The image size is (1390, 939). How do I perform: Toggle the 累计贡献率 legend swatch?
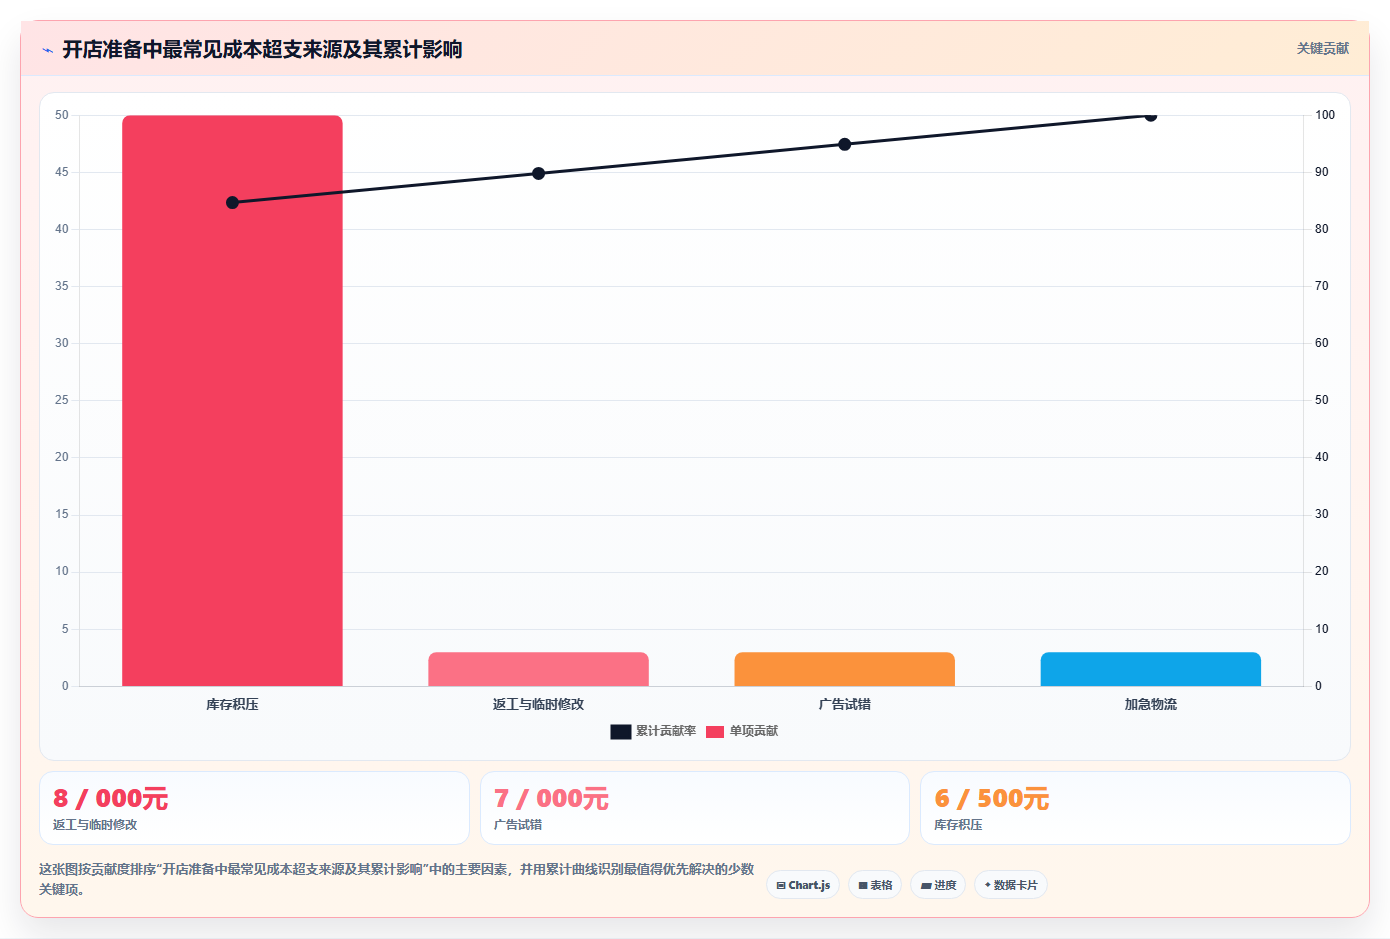point(620,732)
